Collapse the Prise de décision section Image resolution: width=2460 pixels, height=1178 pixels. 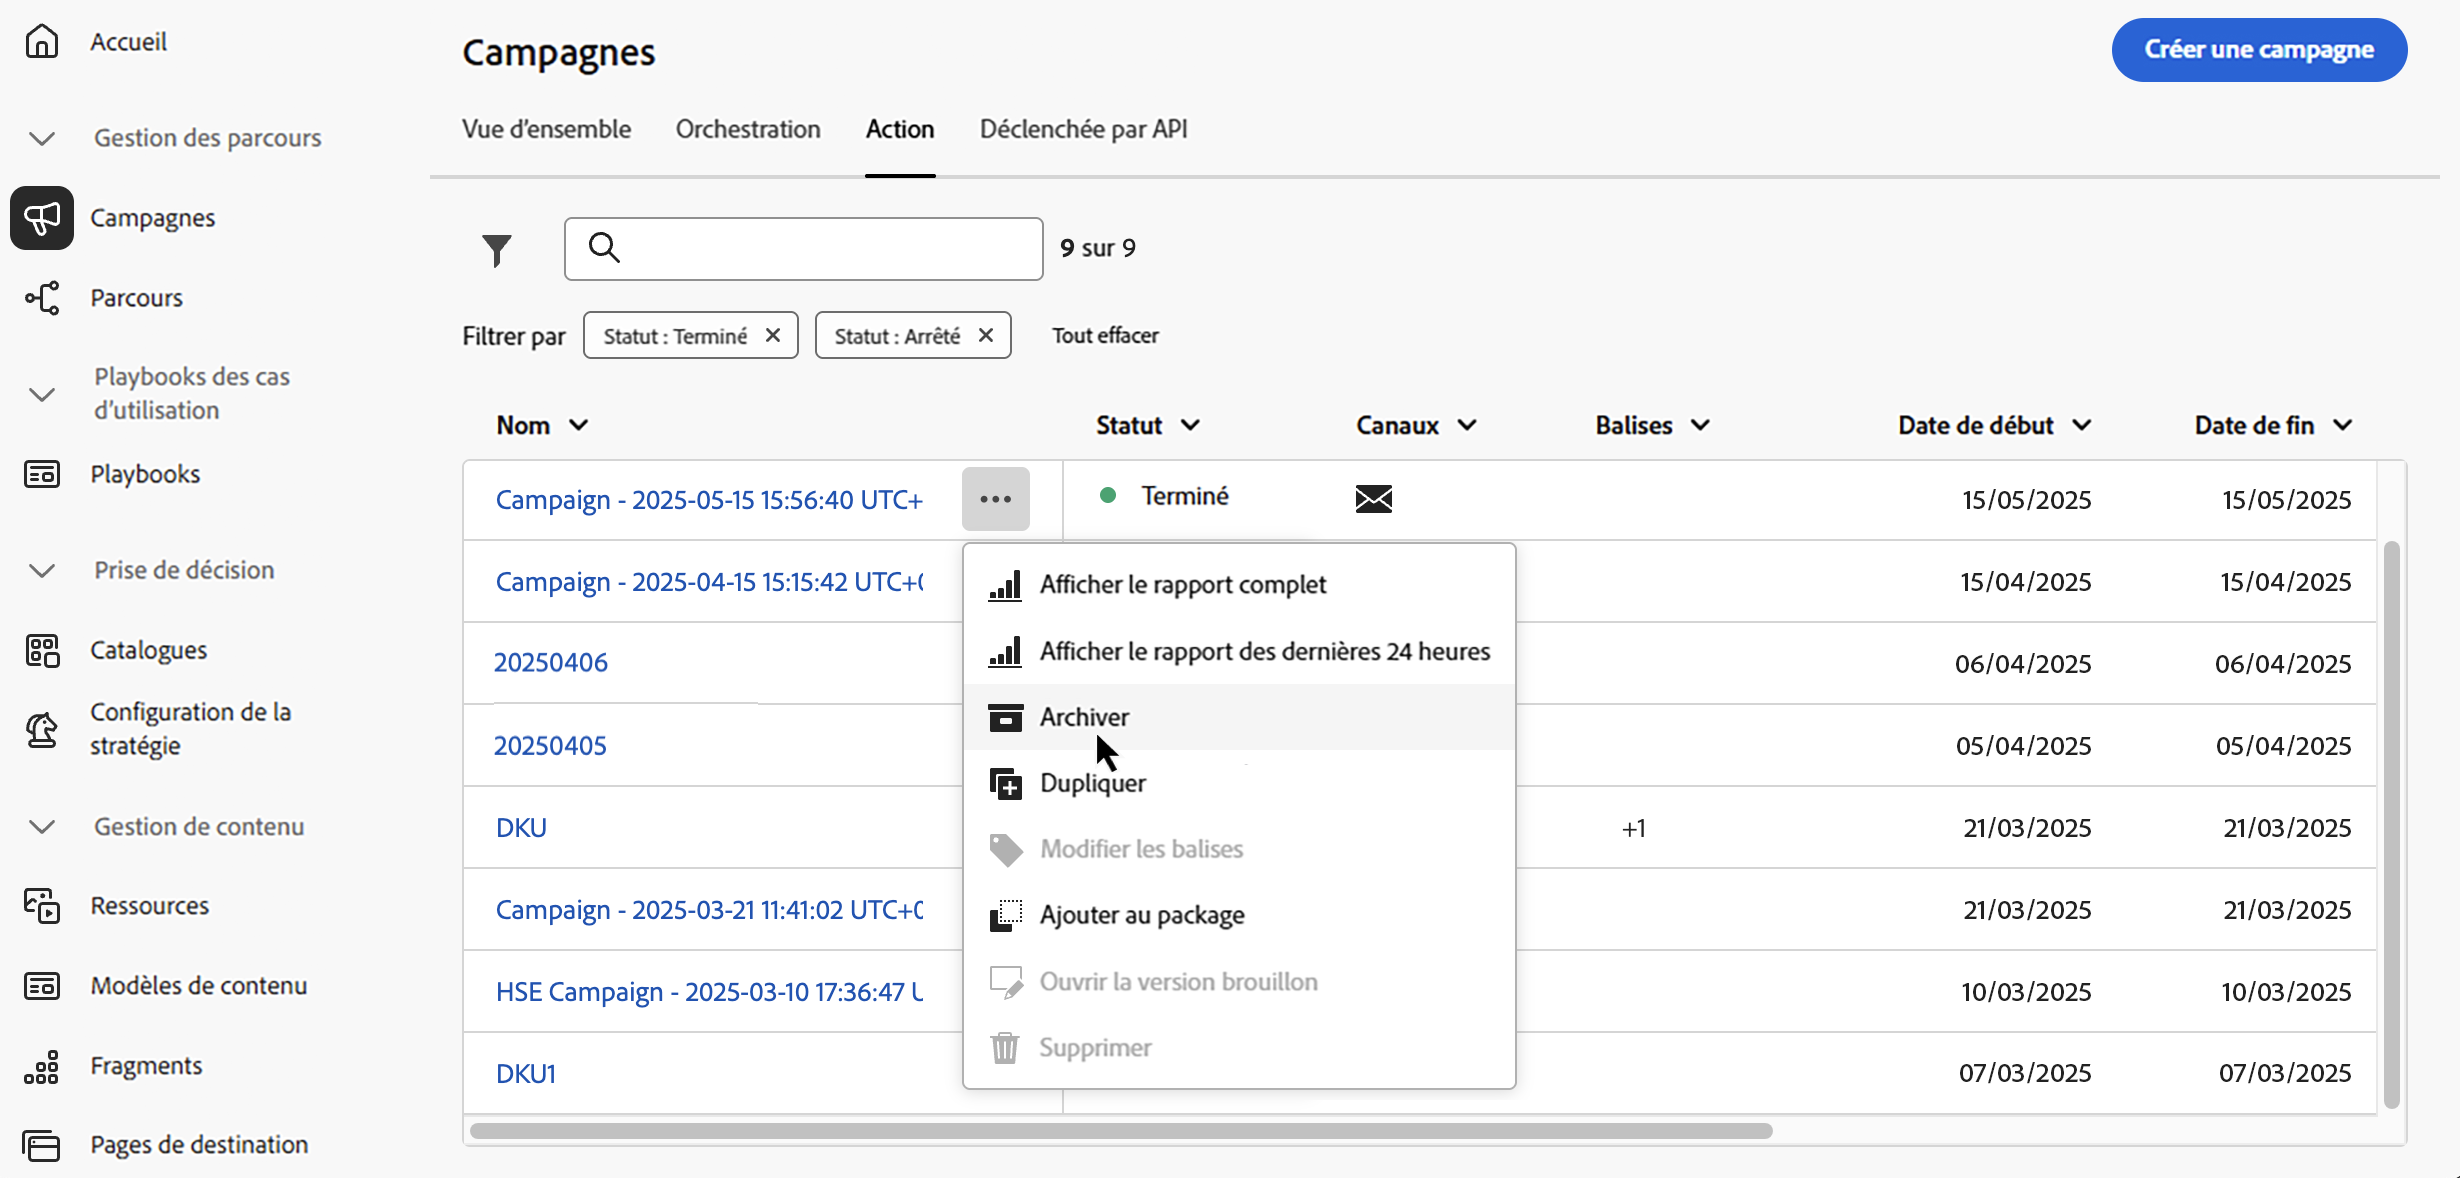[x=42, y=570]
